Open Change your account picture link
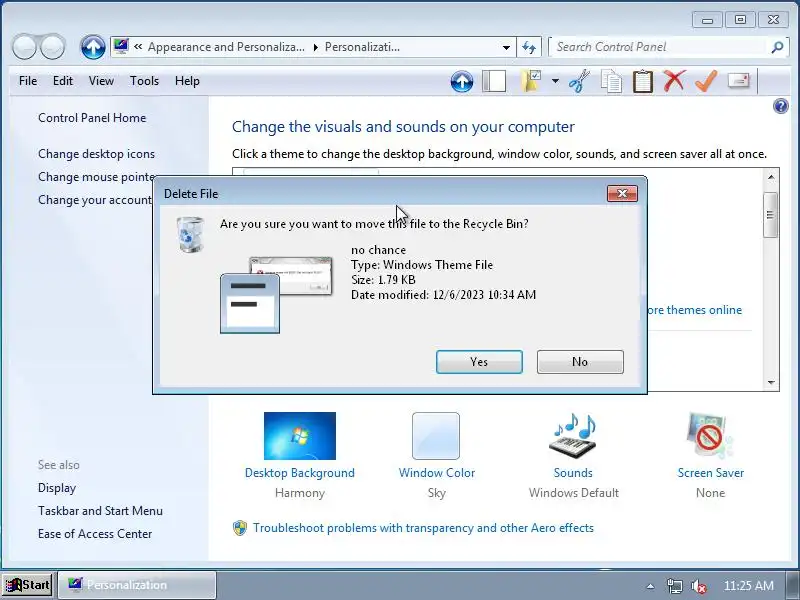The width and height of the screenshot is (800, 600). click(x=95, y=200)
